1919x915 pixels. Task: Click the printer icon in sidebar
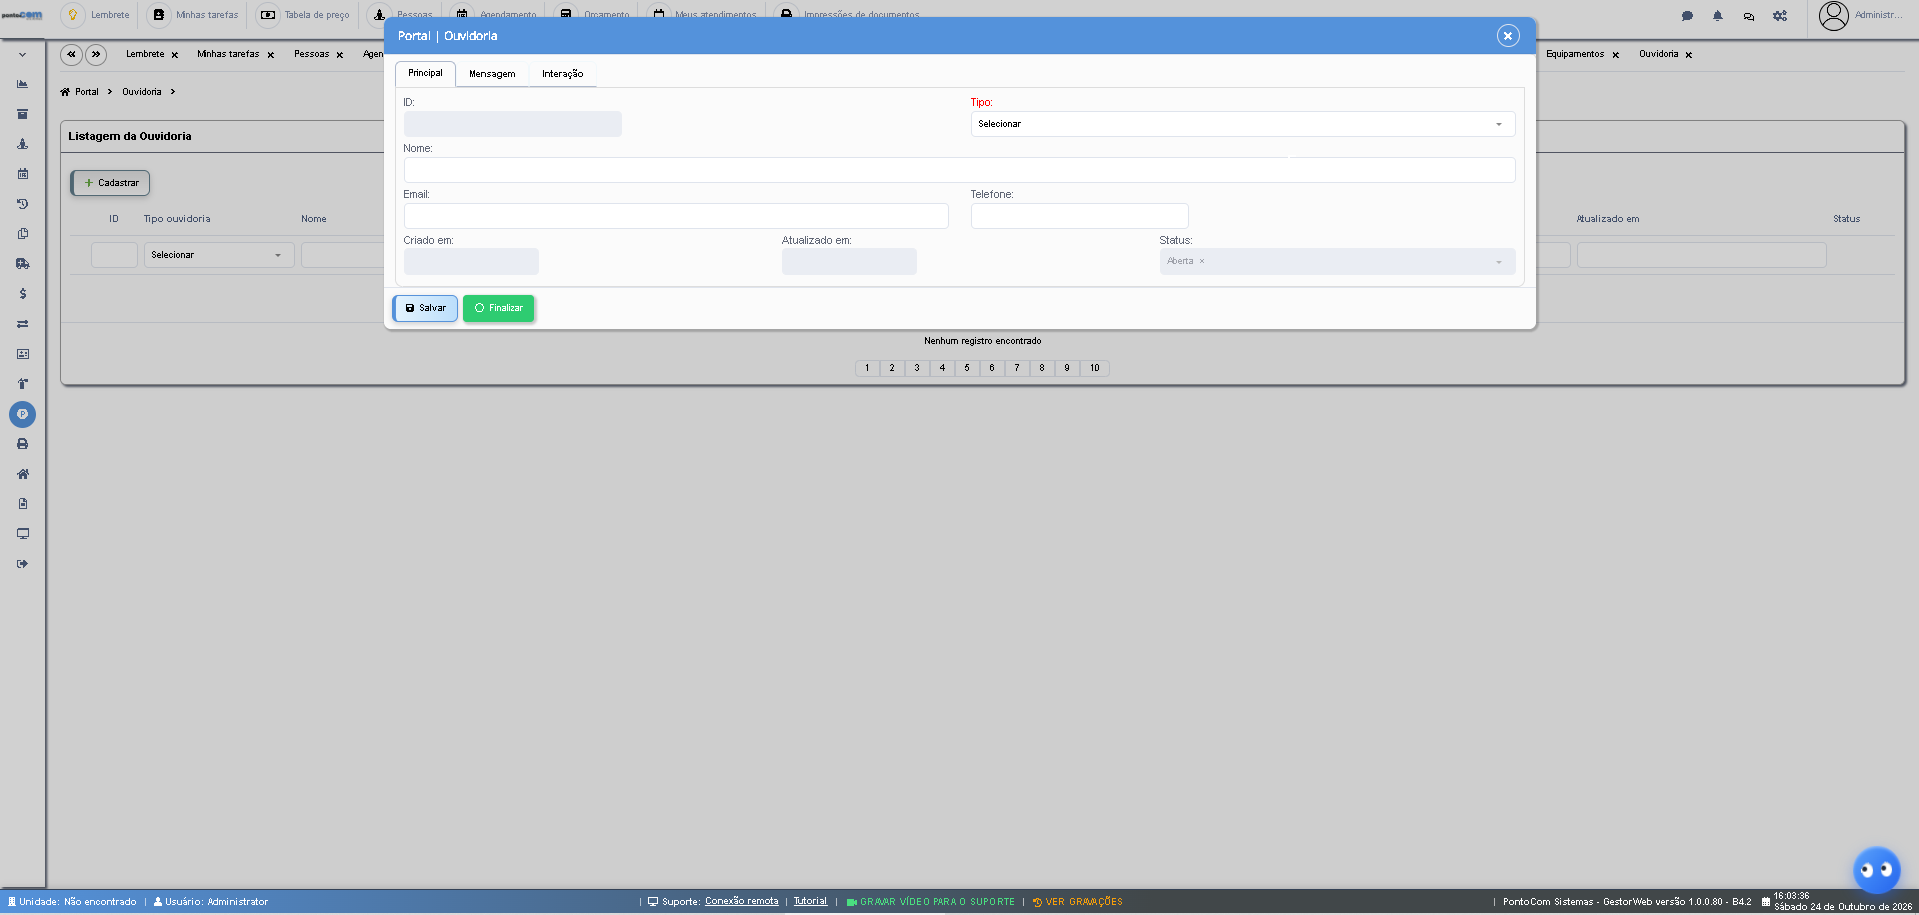23,444
